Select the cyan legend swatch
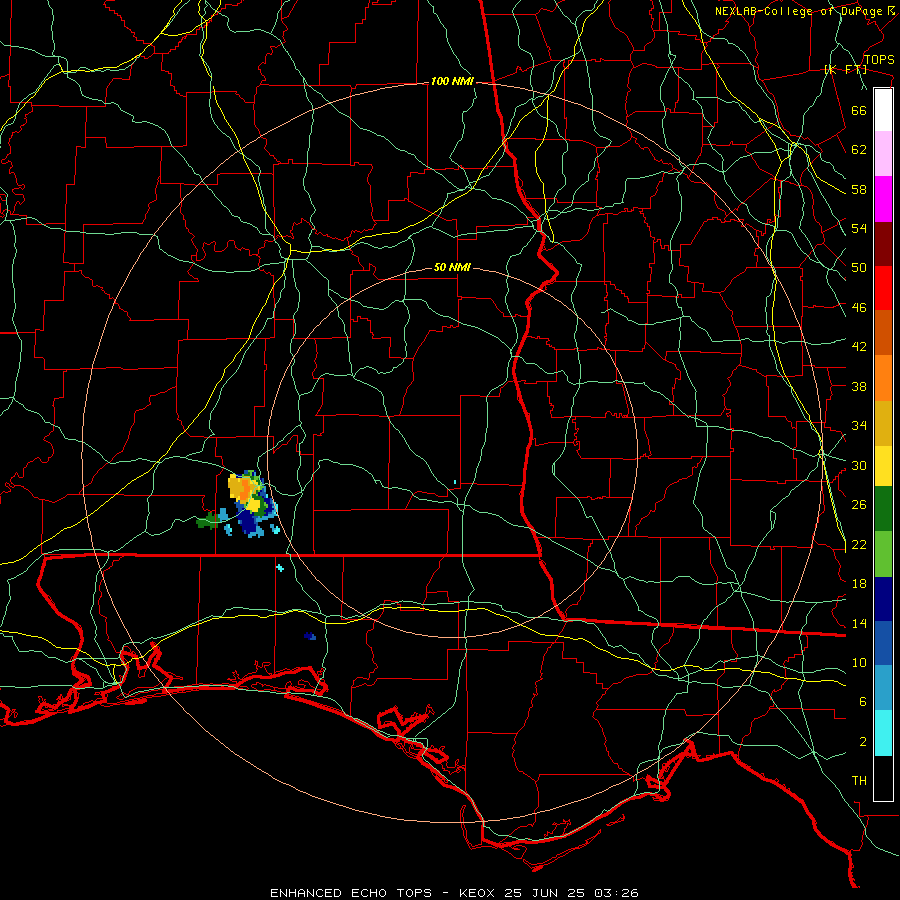The image size is (900, 900). click(883, 733)
